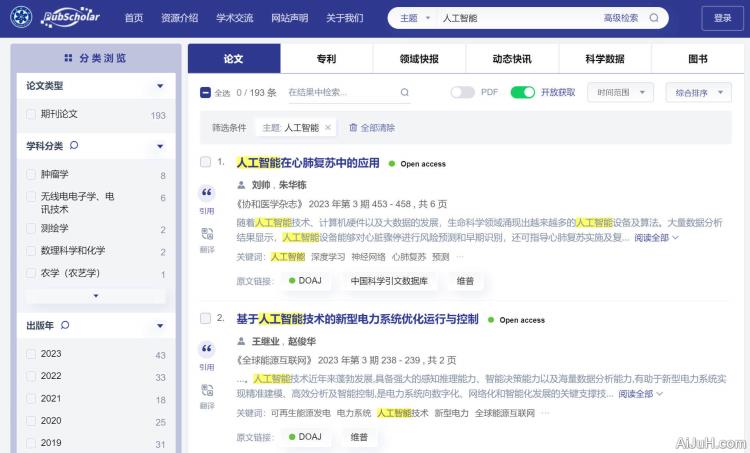Click the 登录 login button
The image size is (750, 453).
[x=722, y=18]
